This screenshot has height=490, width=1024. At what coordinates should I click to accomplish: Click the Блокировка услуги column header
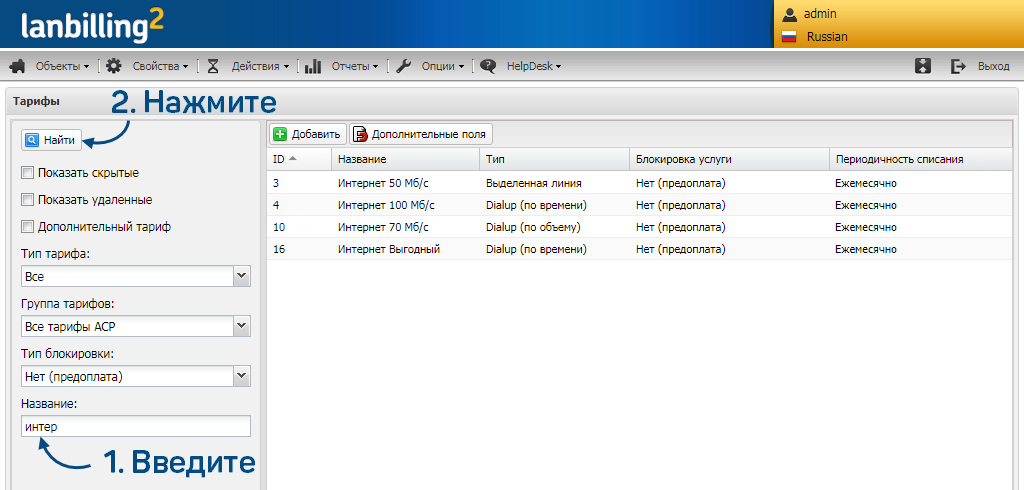click(x=729, y=159)
